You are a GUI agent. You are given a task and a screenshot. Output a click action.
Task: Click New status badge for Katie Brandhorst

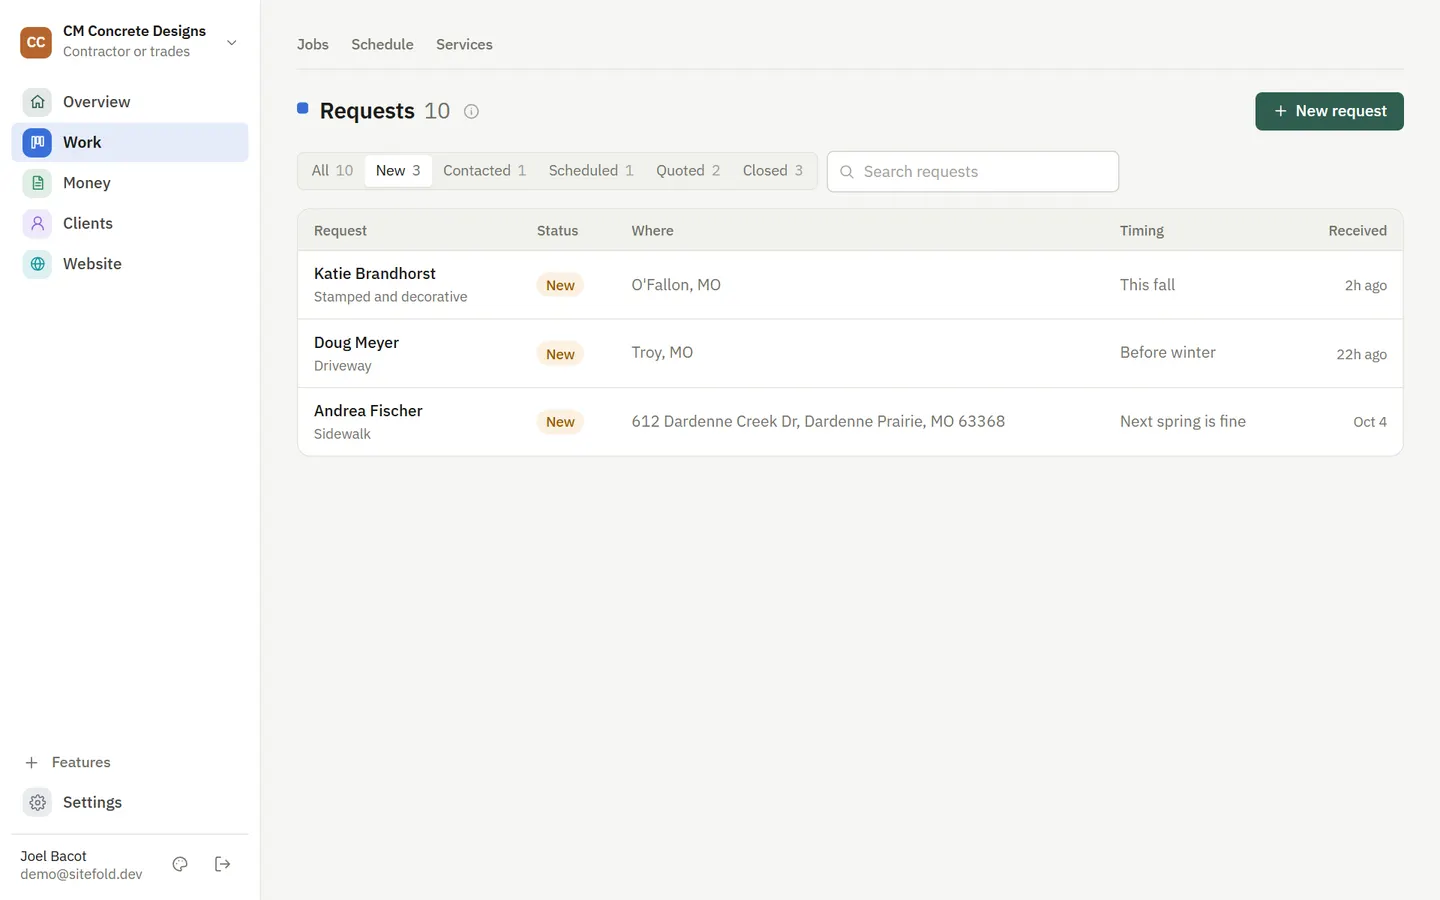(x=560, y=285)
